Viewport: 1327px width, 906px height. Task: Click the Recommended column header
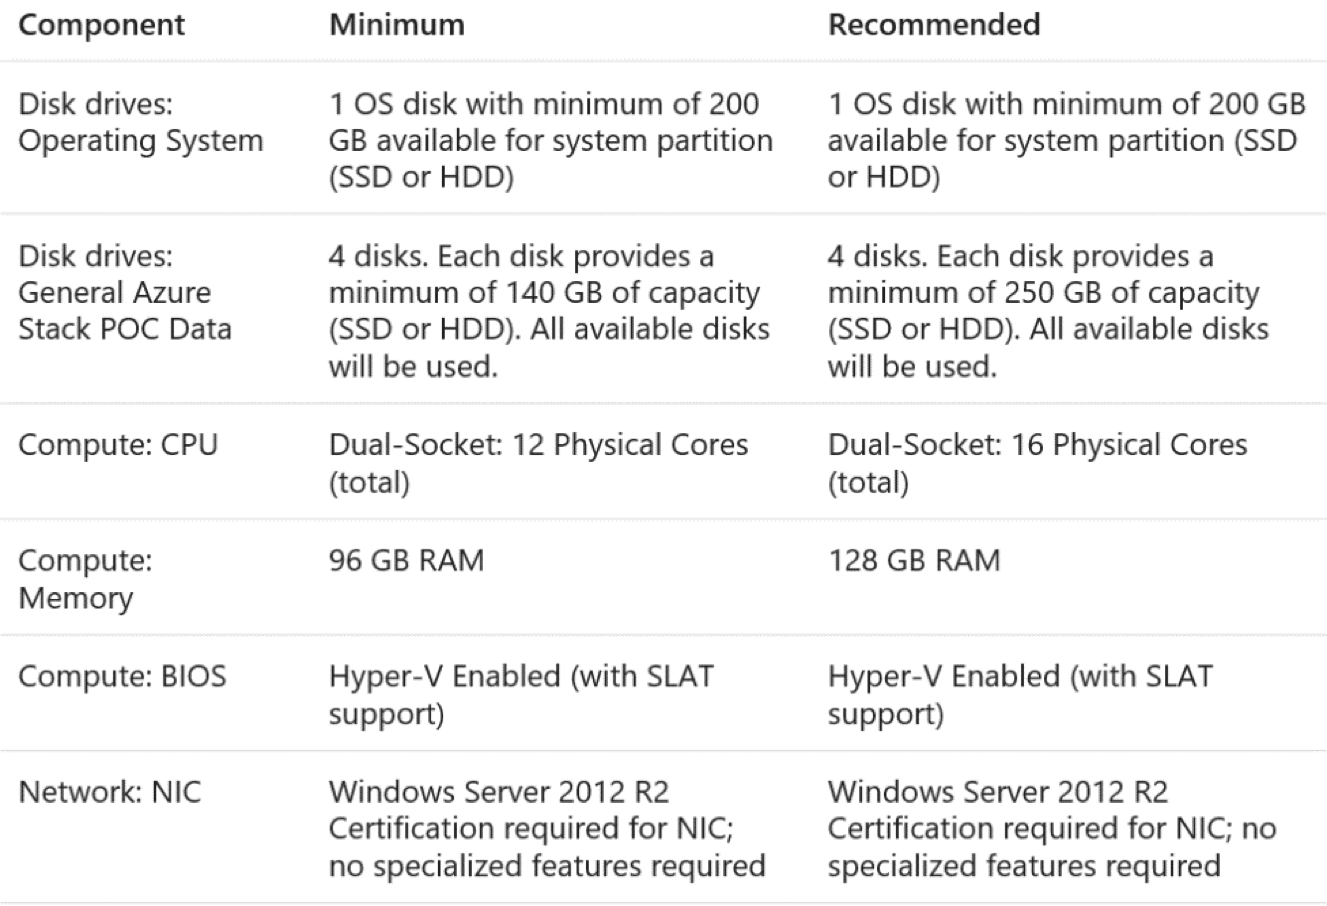click(x=933, y=25)
